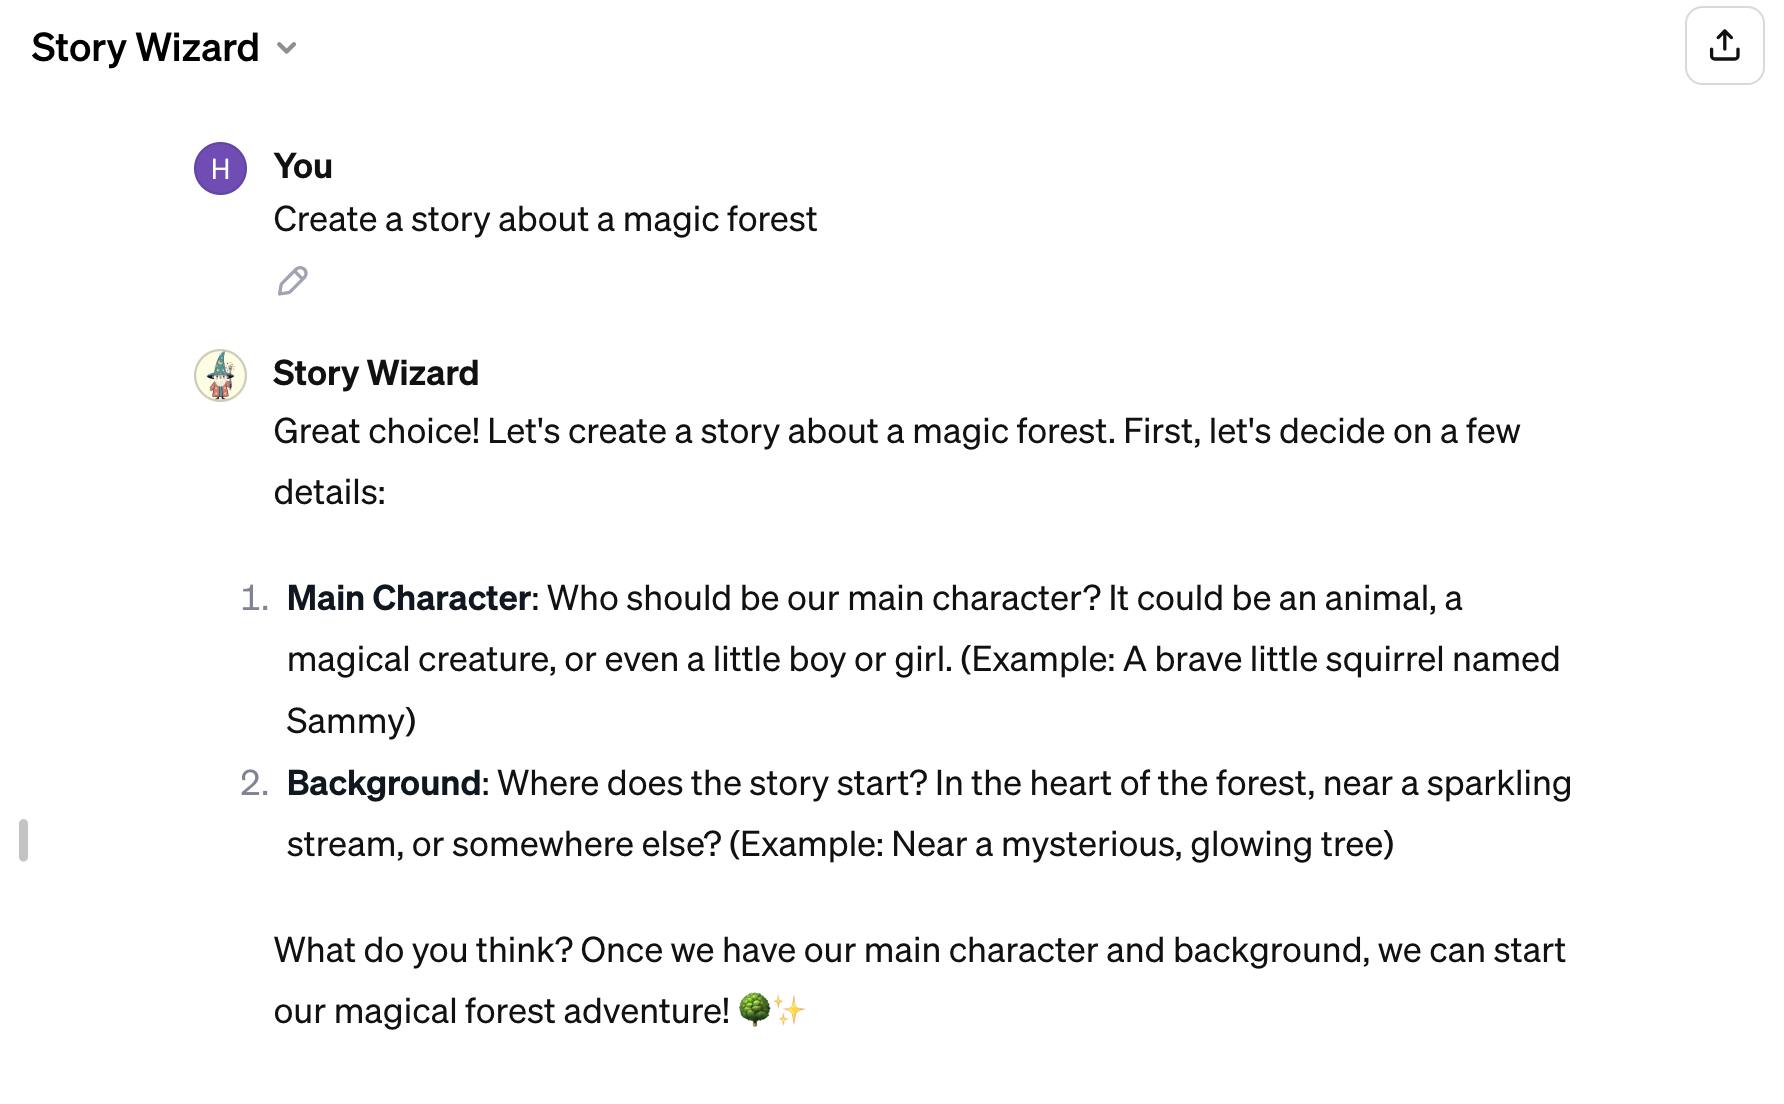Click the Story Wizard wizard avatar
Viewport: 1784px width, 1104px height.
[x=220, y=375]
